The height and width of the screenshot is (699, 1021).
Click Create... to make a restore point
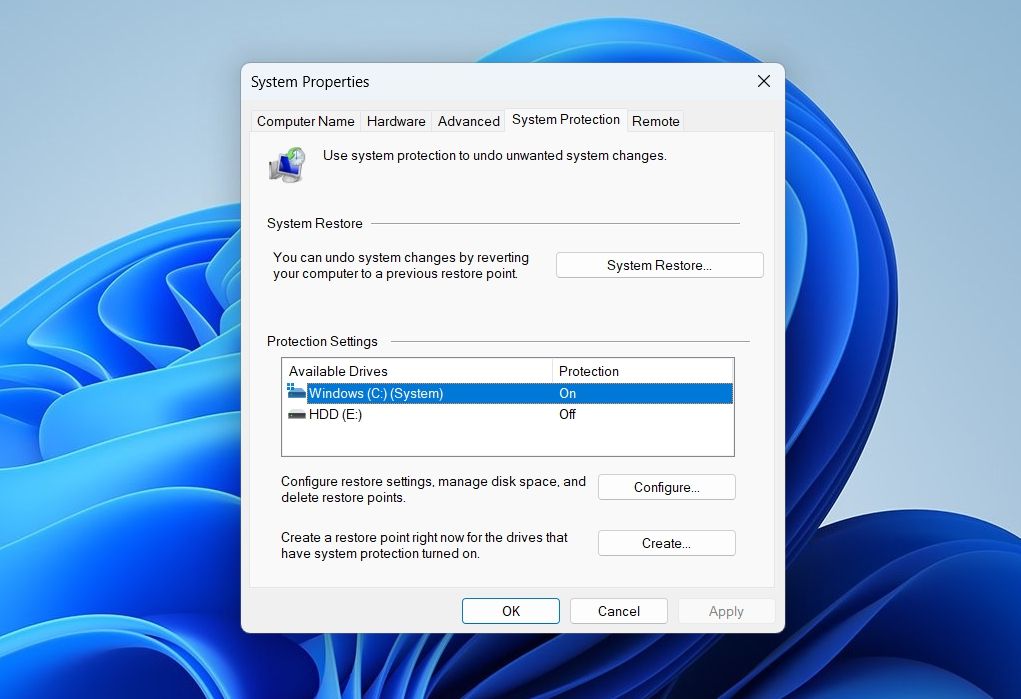(x=667, y=543)
